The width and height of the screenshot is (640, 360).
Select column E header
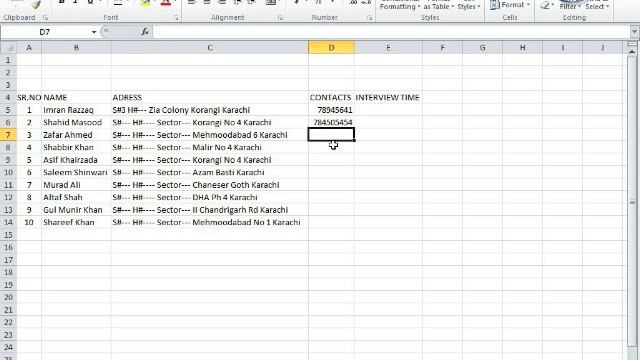tap(388, 48)
